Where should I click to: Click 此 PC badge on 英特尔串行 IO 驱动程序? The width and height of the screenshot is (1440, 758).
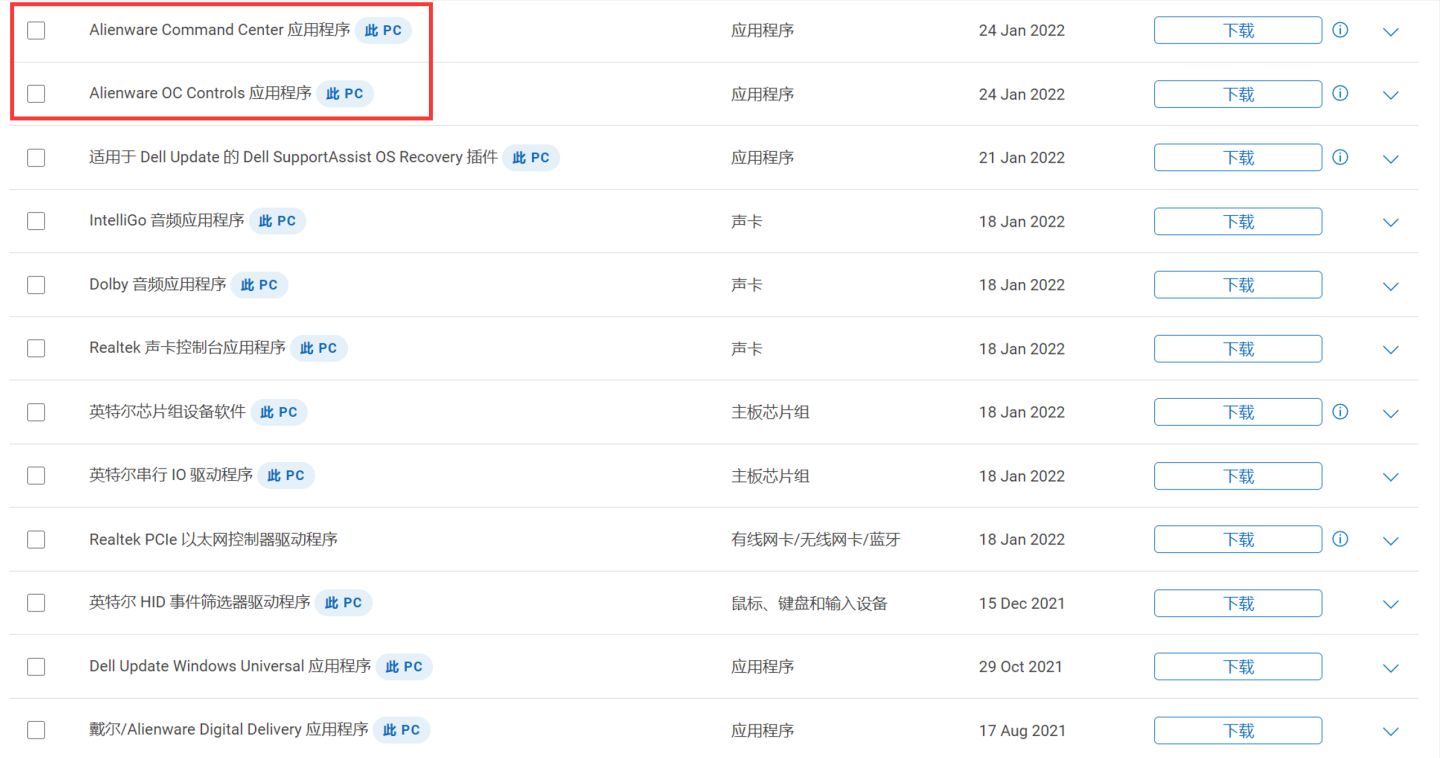click(287, 475)
